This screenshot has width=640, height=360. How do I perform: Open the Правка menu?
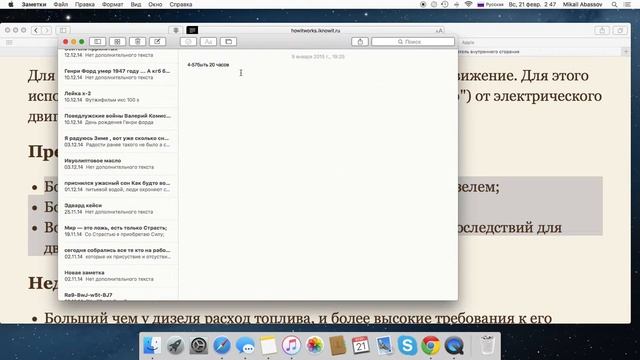(84, 4)
